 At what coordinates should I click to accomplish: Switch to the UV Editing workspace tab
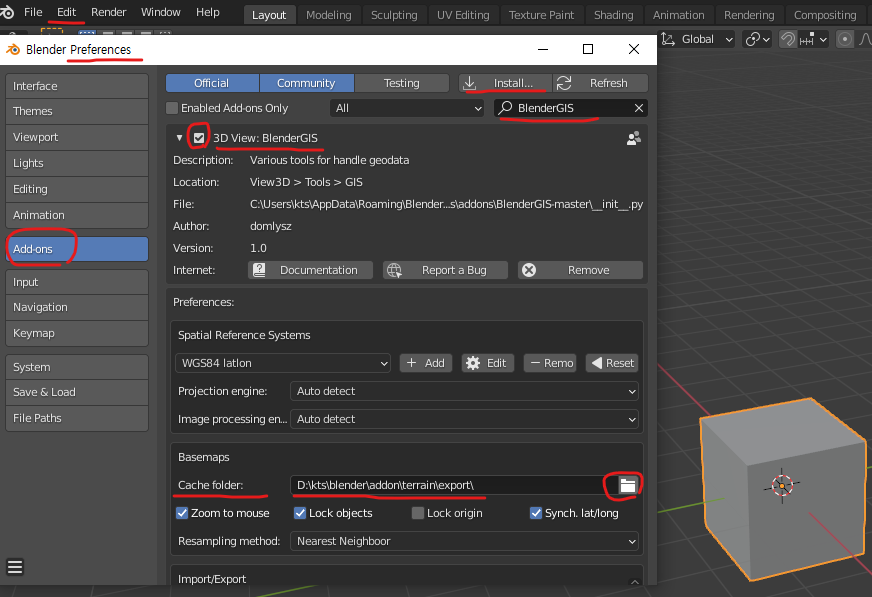(463, 15)
